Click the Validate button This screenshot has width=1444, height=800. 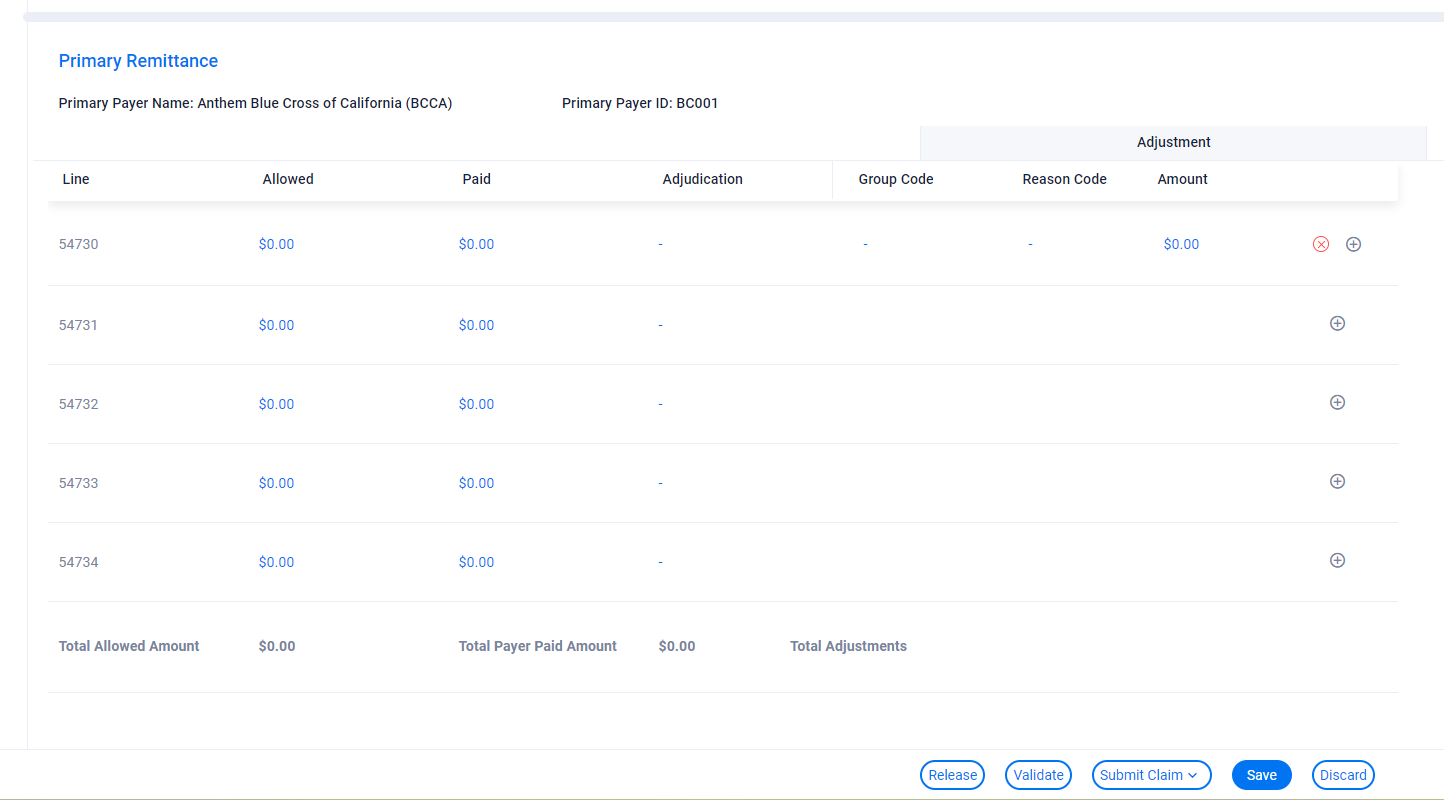(1038, 775)
